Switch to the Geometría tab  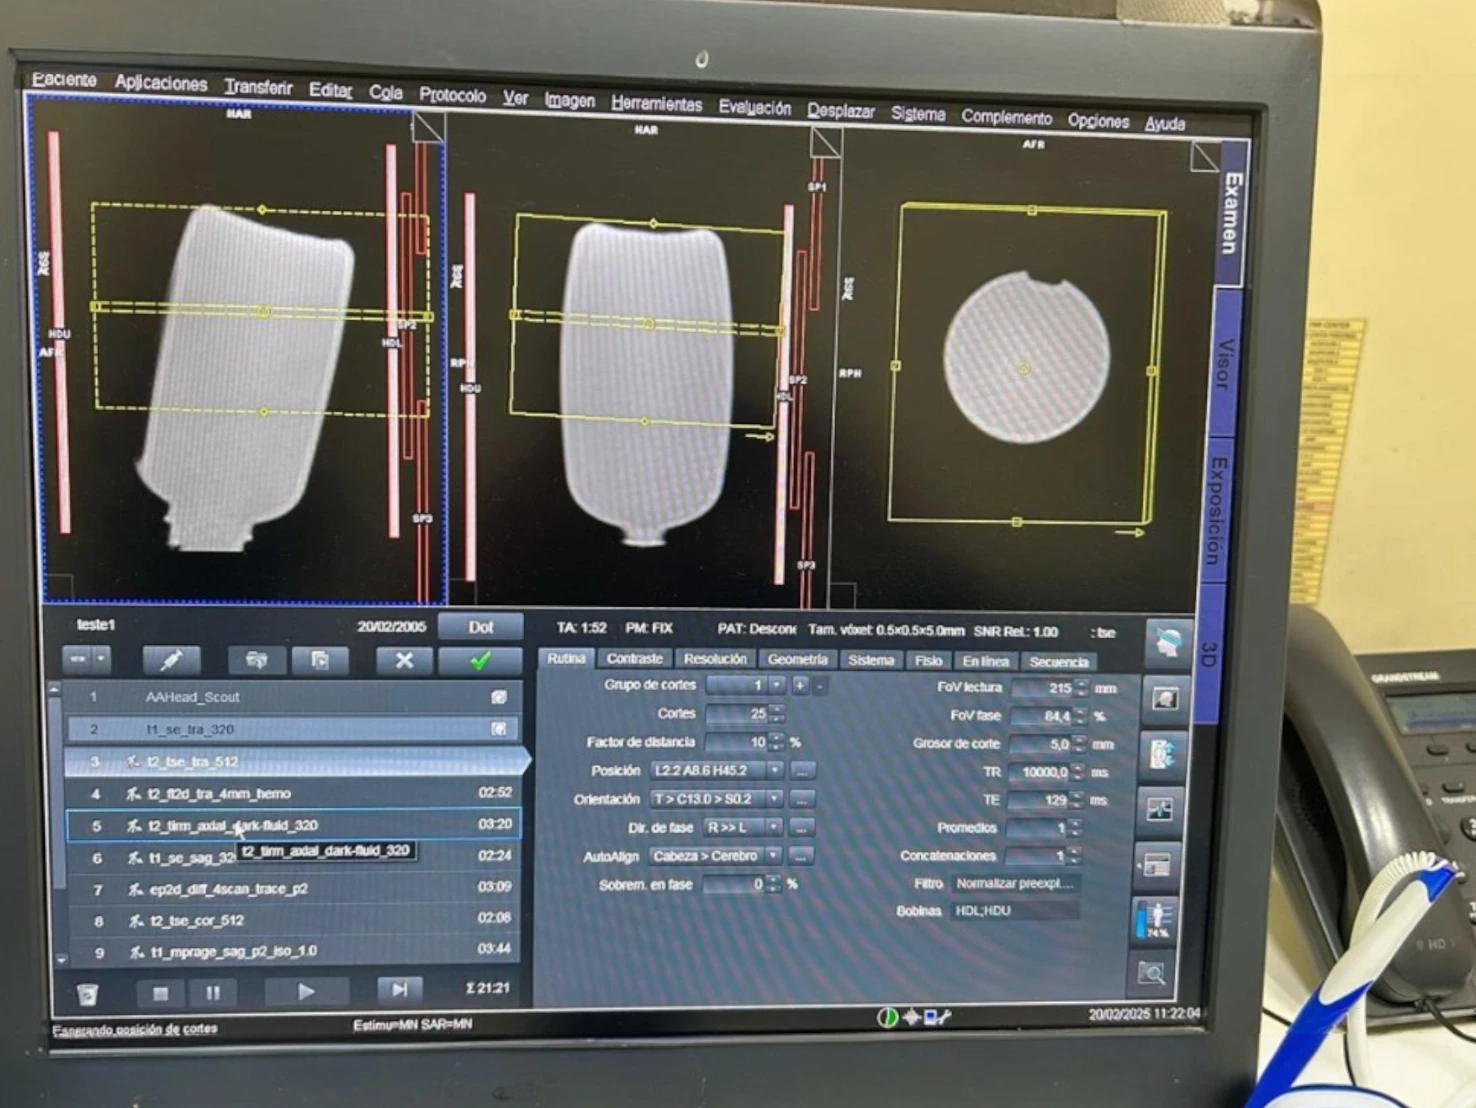coord(797,659)
